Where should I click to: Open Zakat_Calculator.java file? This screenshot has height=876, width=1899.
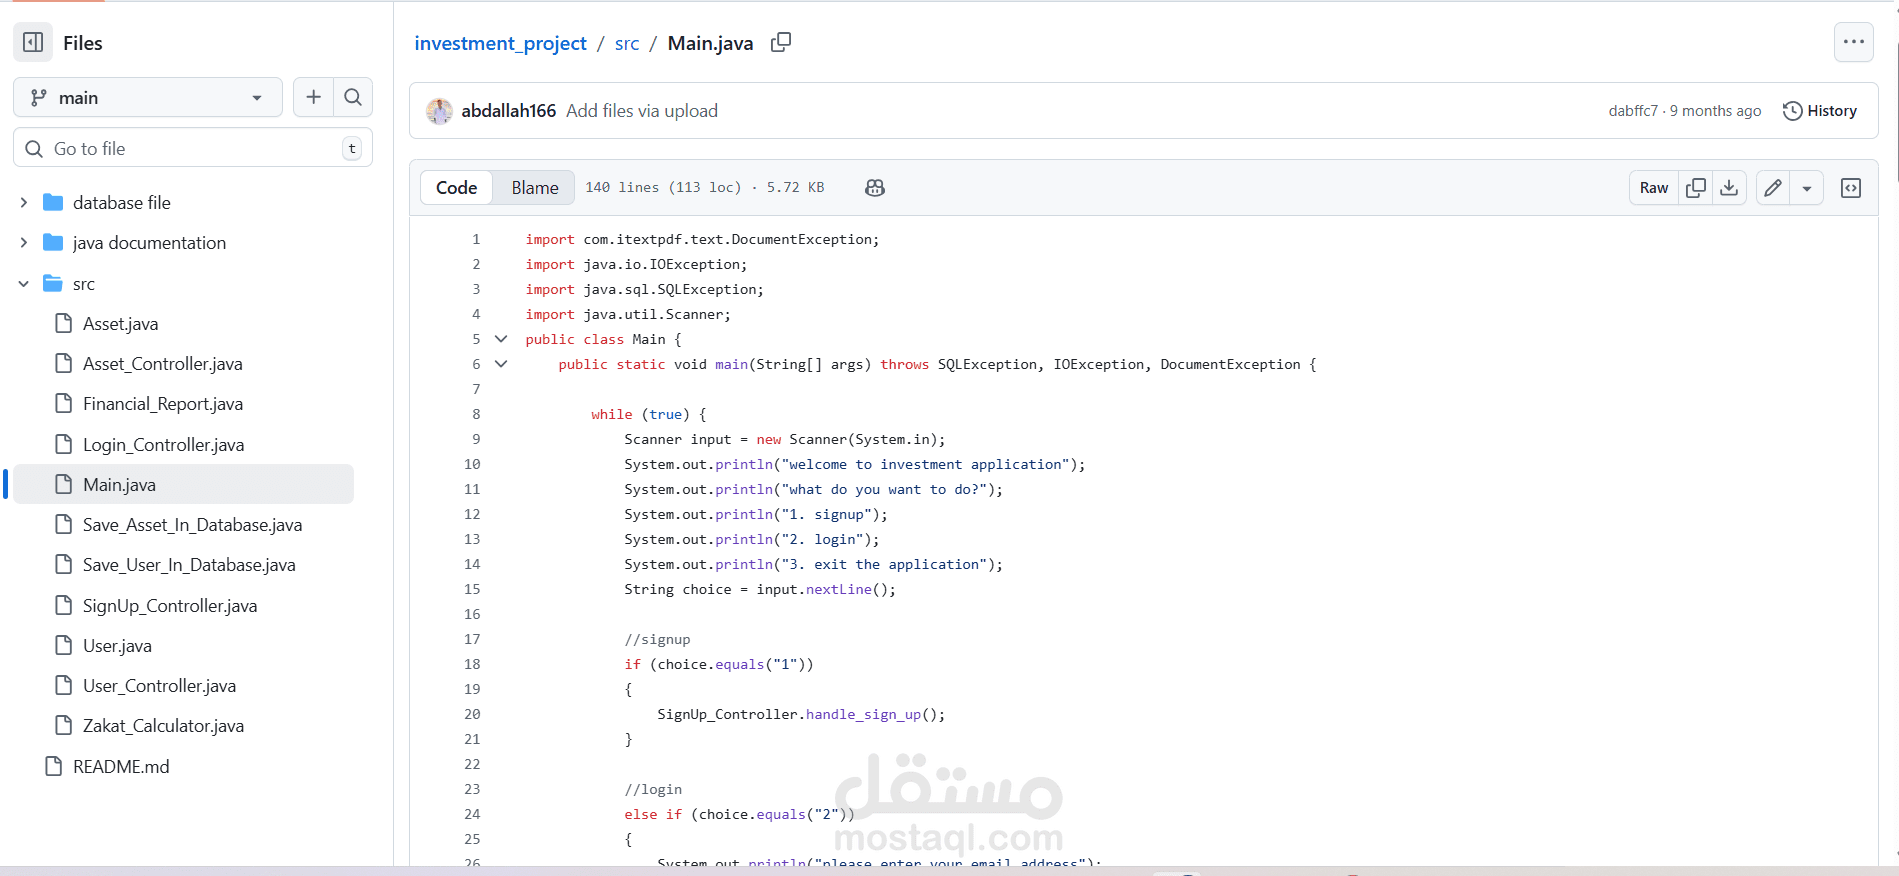click(x=163, y=725)
